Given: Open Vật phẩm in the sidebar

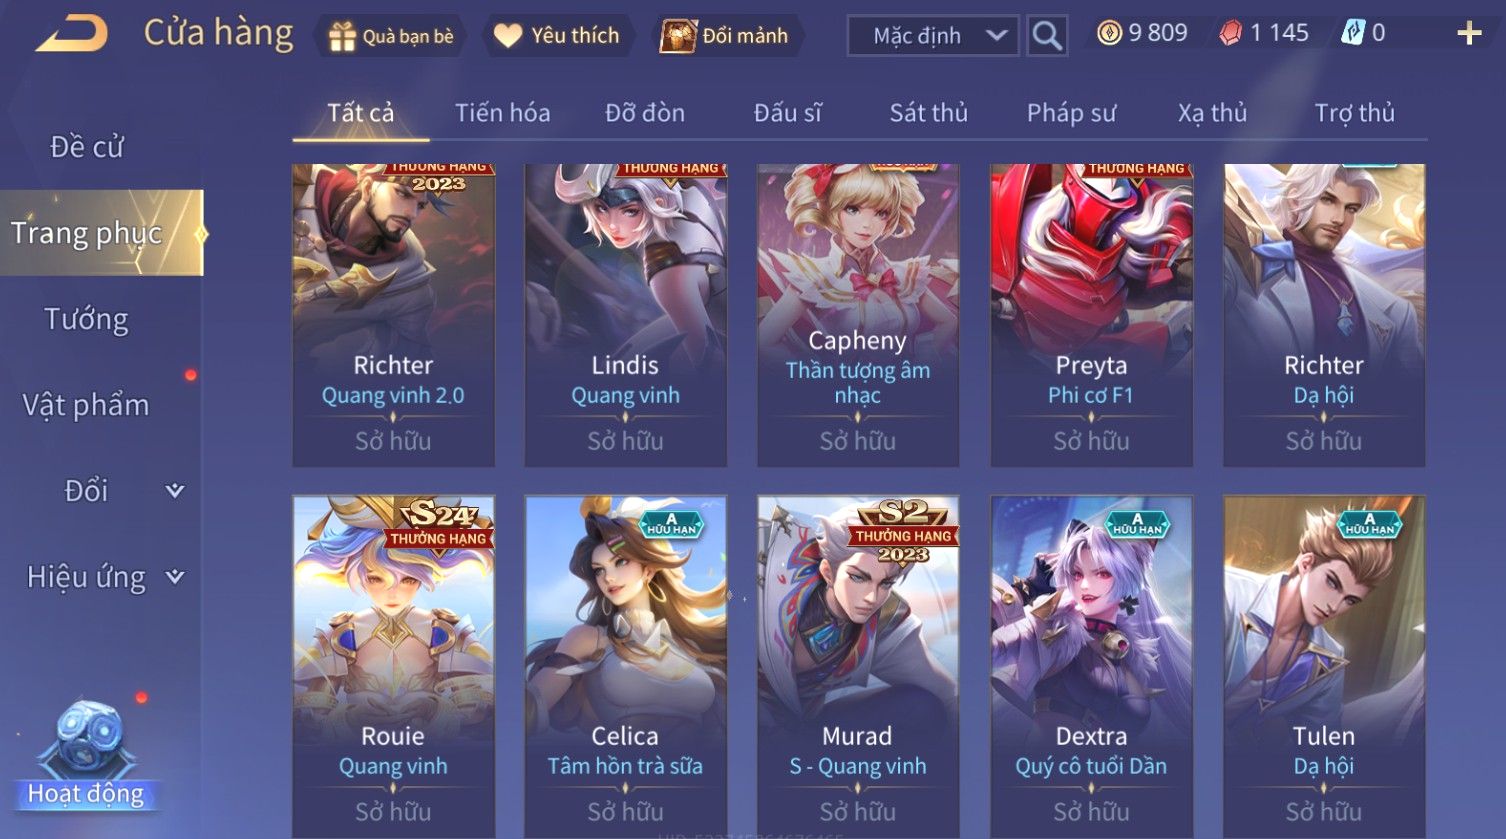Looking at the screenshot, I should [86, 405].
